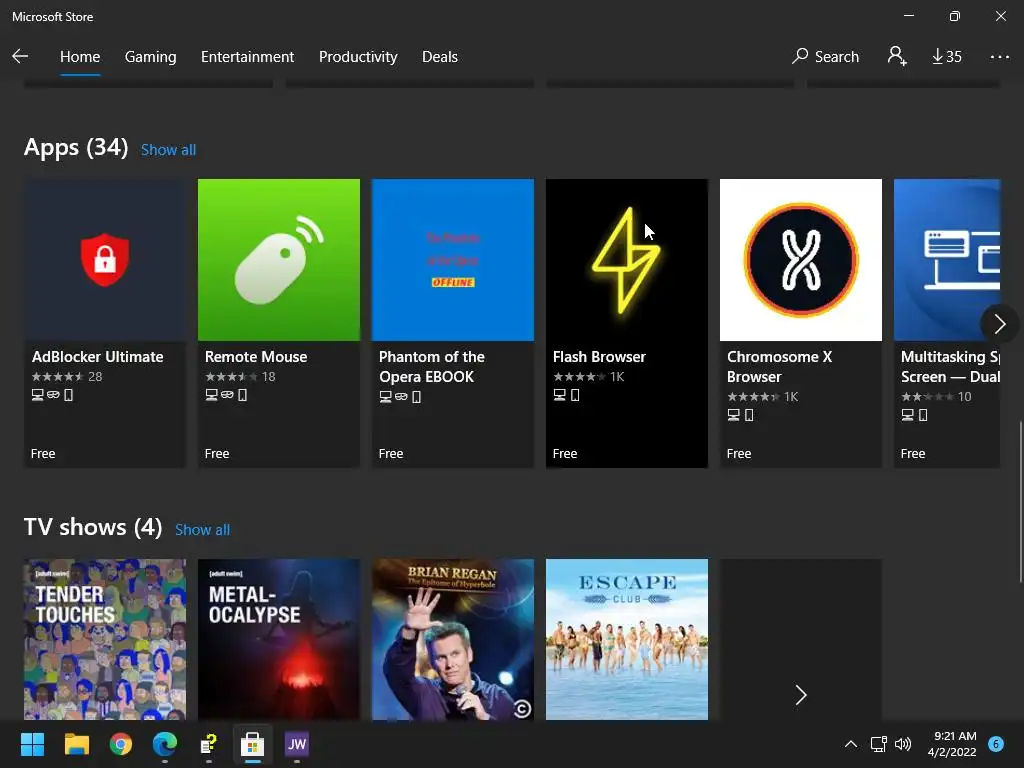Open the Home tab
Viewport: 1024px width, 768px height.
tap(80, 57)
